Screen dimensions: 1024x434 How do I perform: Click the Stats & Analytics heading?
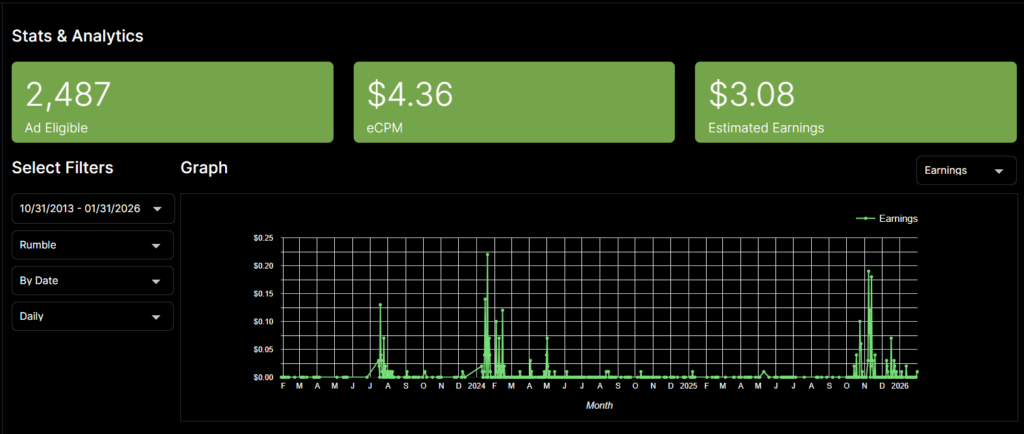78,36
